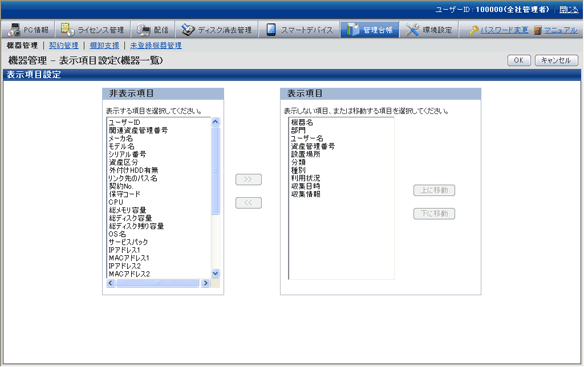584x367 pixels.
Task: Open the スマートデバイス tab
Action: (x=299, y=29)
